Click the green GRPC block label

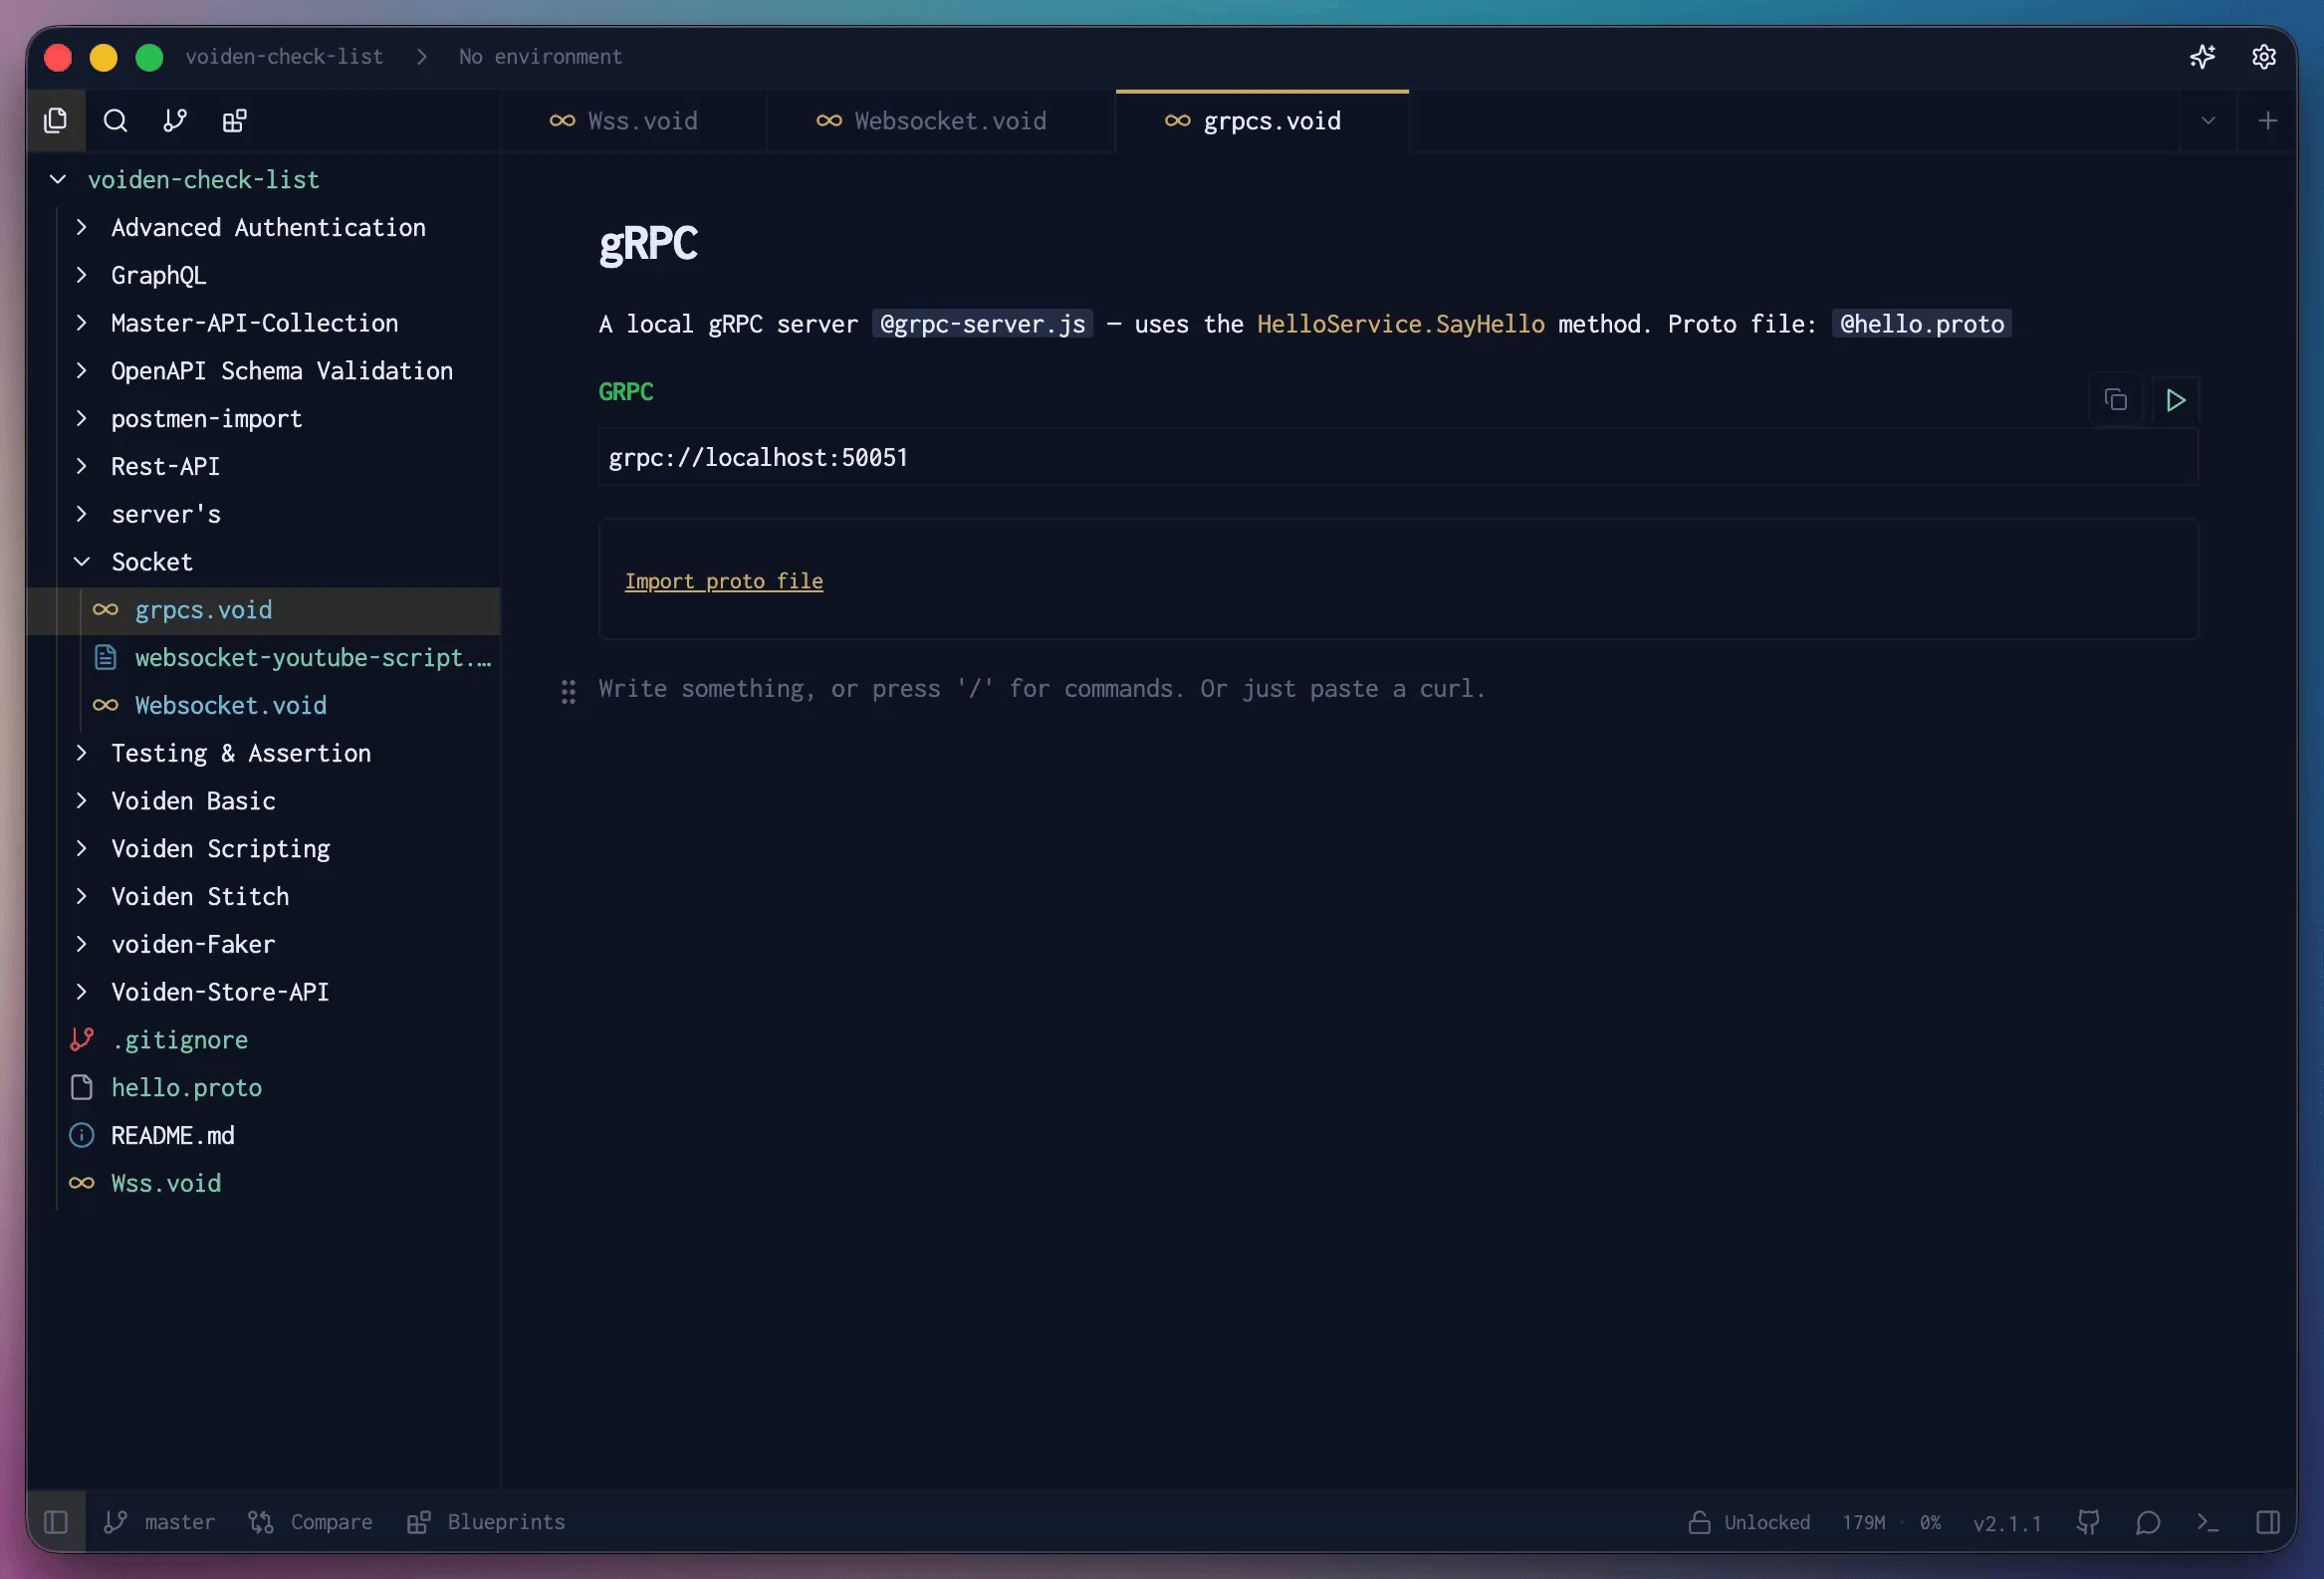(x=626, y=392)
